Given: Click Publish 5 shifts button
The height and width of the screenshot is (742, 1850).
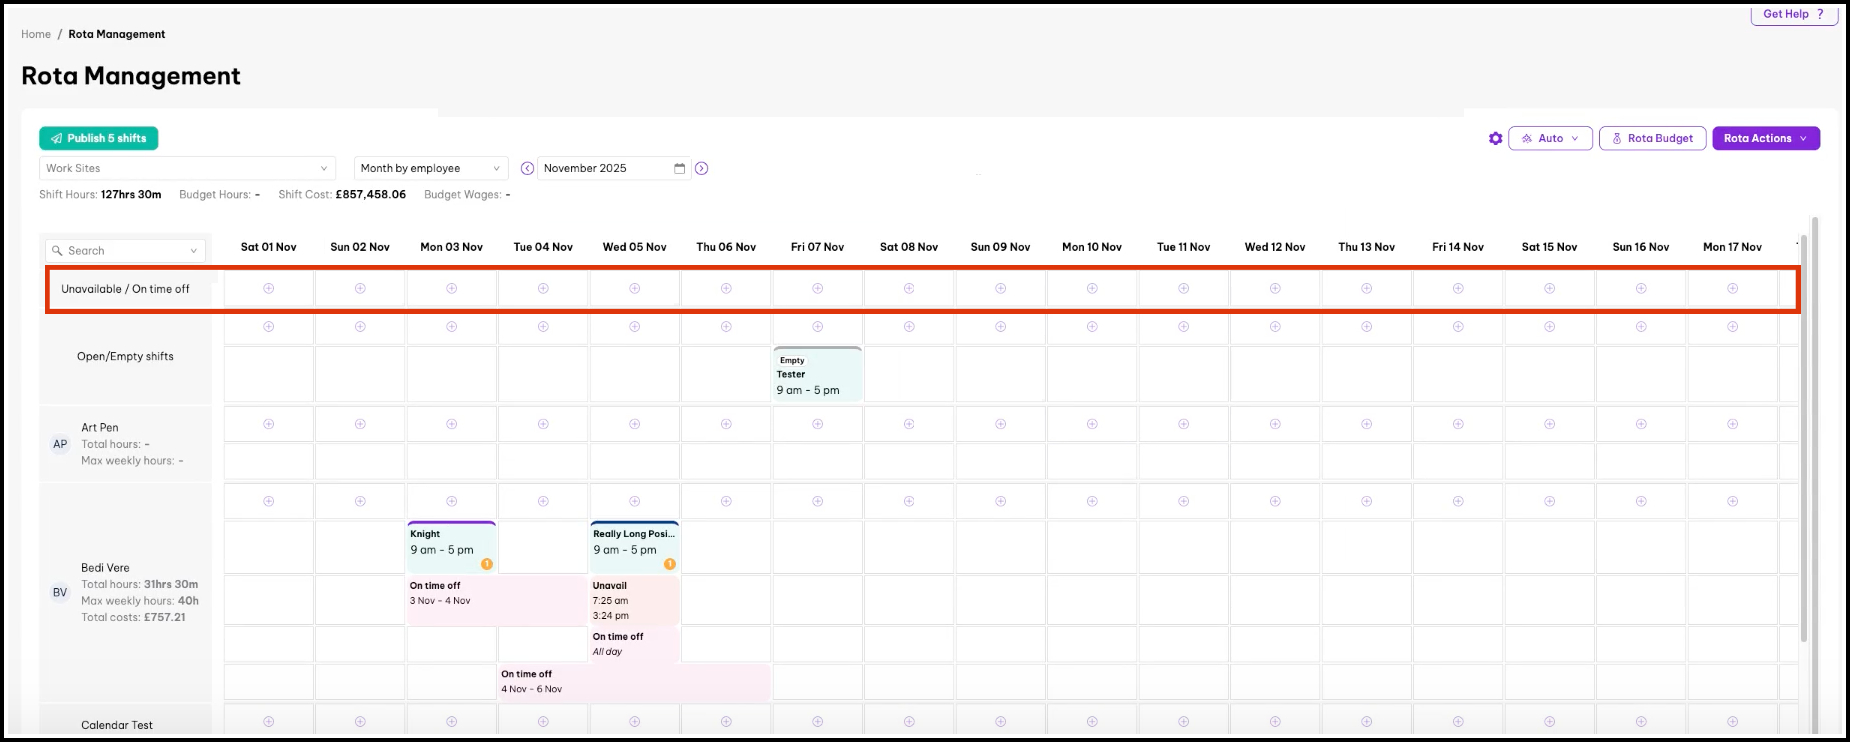Looking at the screenshot, I should point(99,138).
